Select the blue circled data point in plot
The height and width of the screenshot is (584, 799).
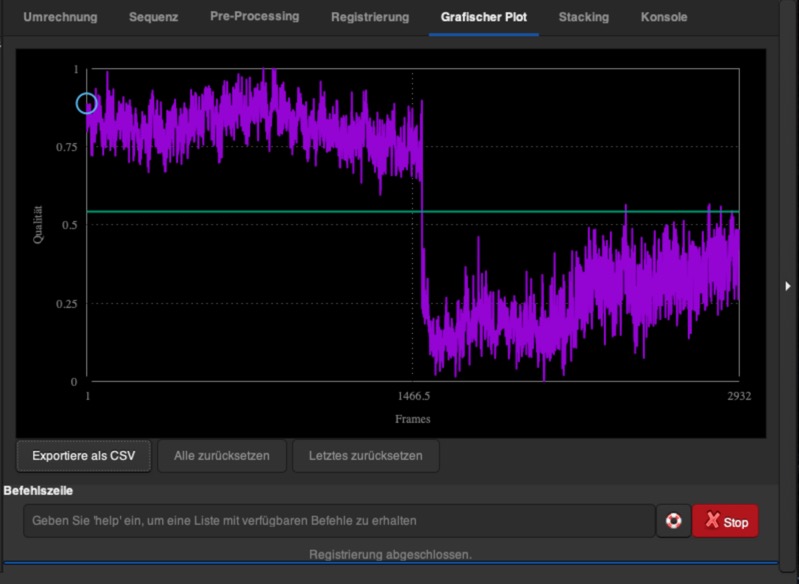click(x=87, y=103)
